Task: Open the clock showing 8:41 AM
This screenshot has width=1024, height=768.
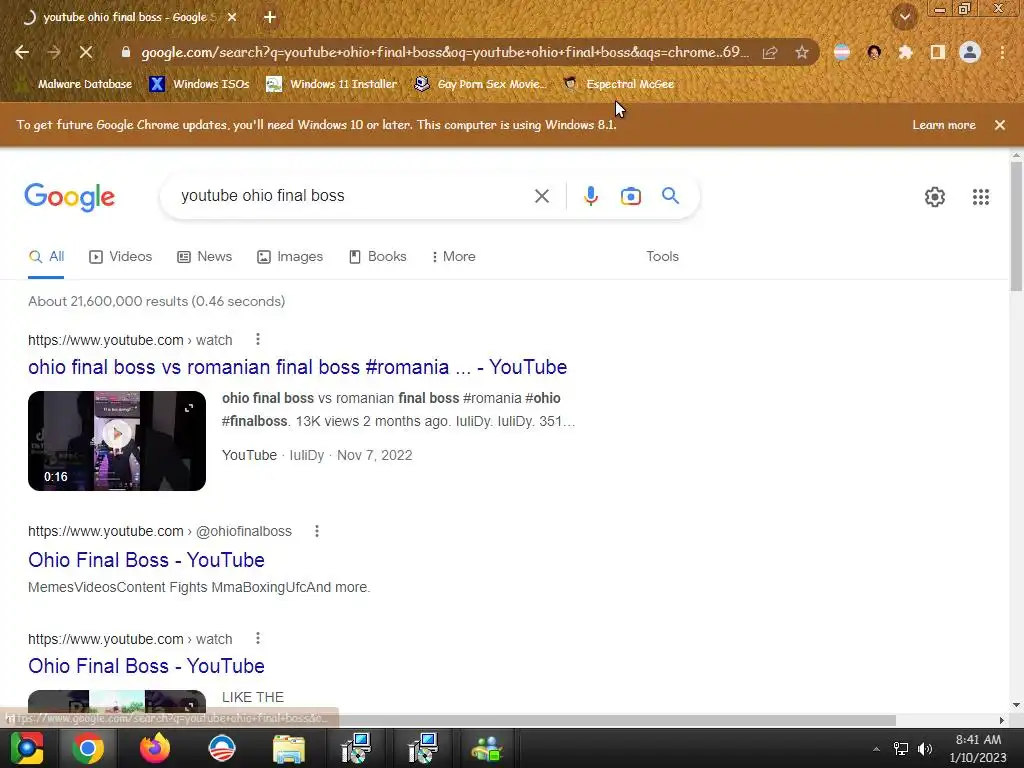Action: pyautogui.click(x=978, y=748)
